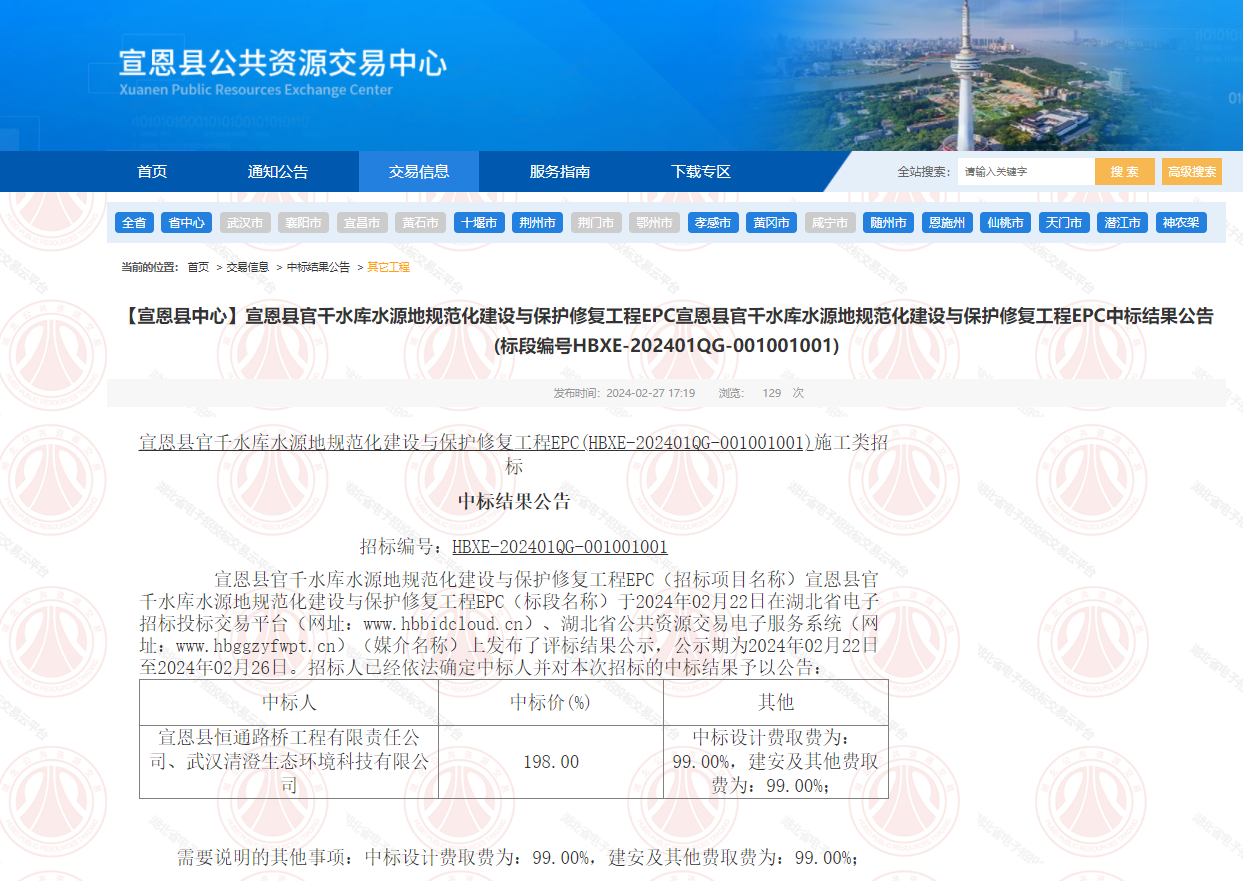1243x881 pixels.
Task: Click the 发布时间 2024-02-27 17:19 text
Action: coord(624,393)
